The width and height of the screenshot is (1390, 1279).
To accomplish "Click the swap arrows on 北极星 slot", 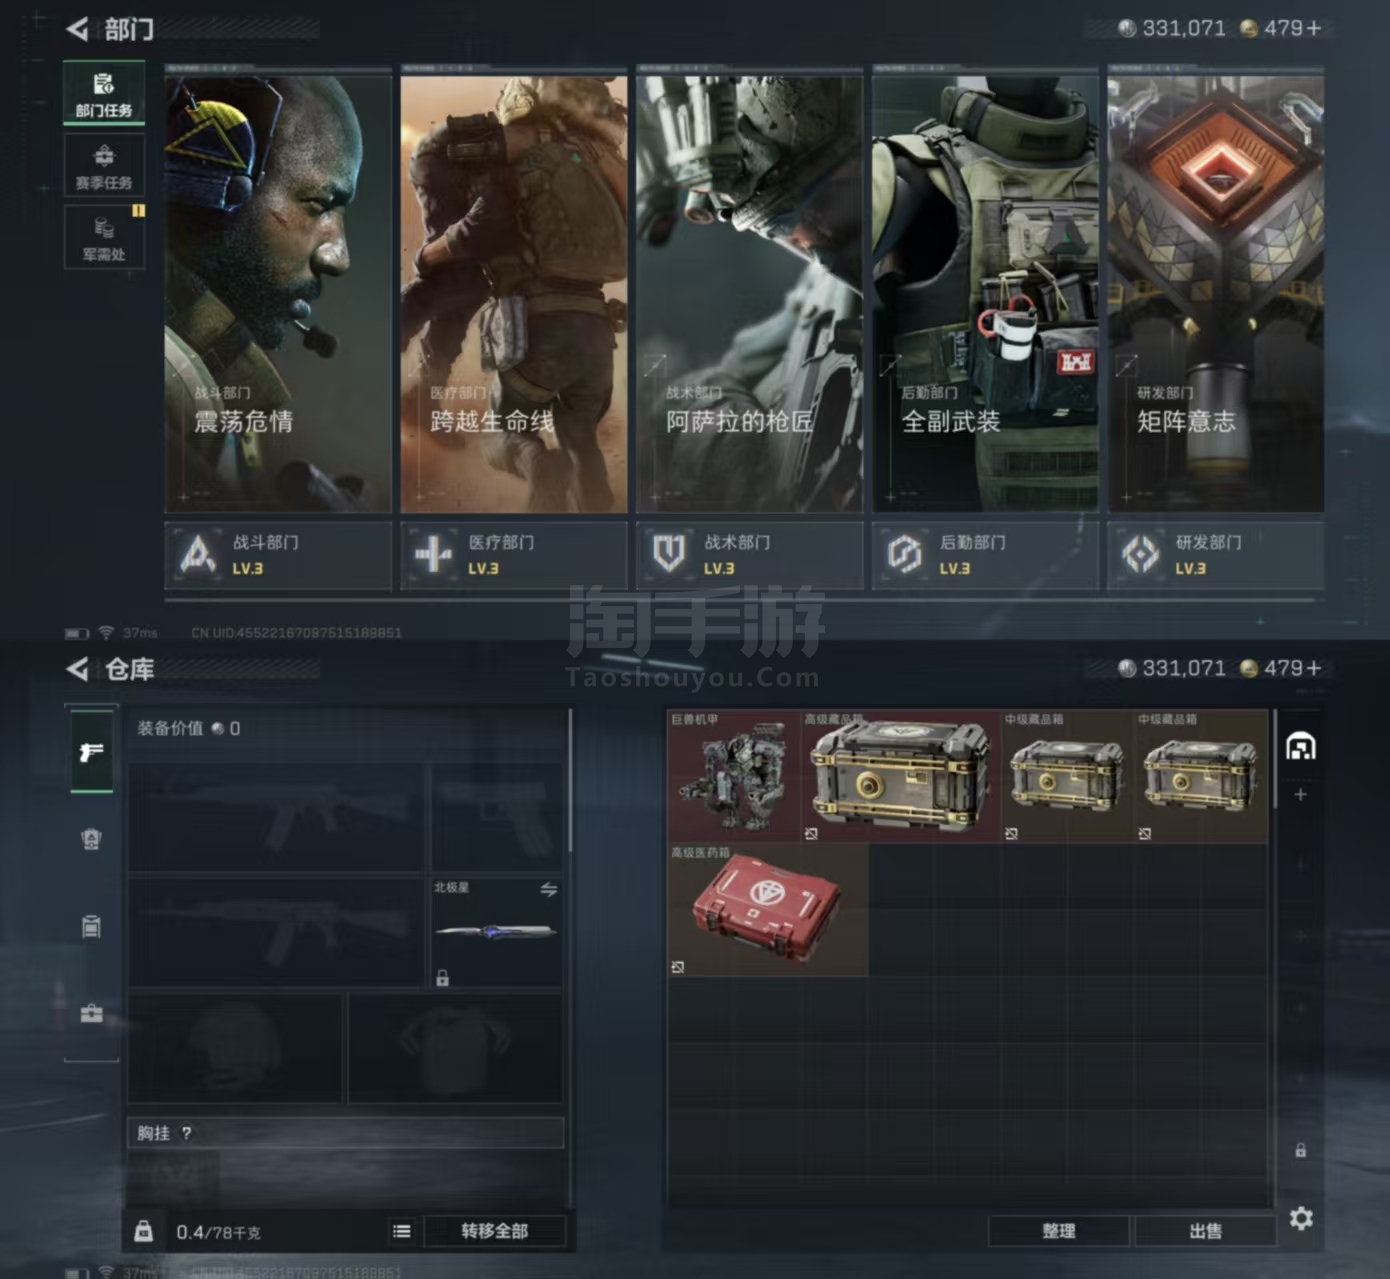I will pos(548,889).
